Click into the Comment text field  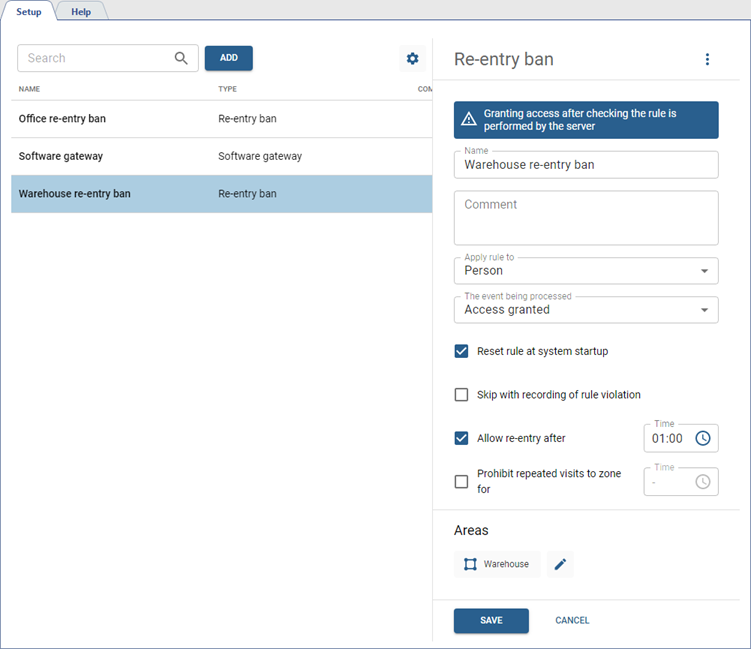click(x=586, y=218)
